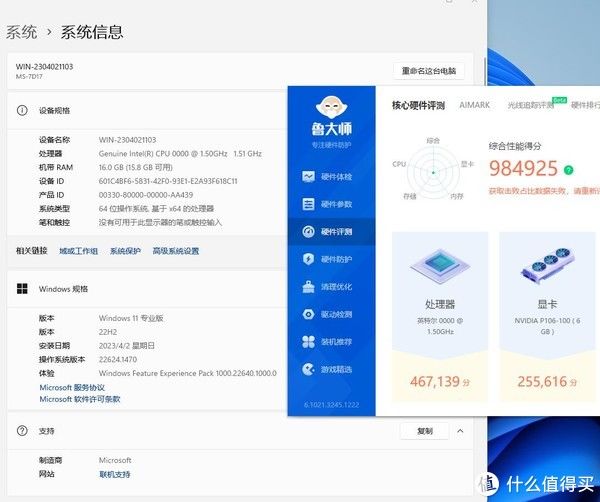Click the 安装日期 value 2023/4/2
The image size is (600, 502).
pos(127,346)
